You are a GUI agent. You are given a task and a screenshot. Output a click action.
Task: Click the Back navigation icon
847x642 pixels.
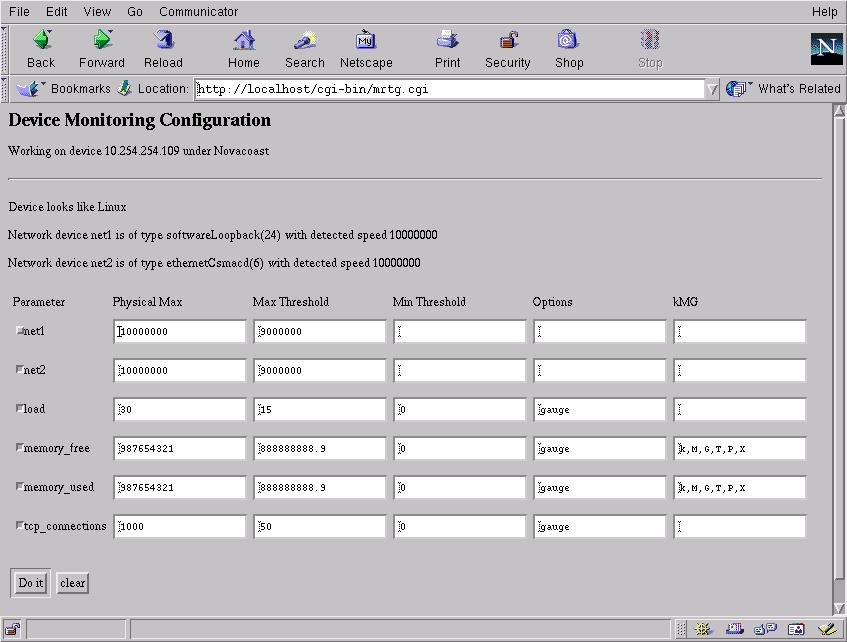pos(41,41)
